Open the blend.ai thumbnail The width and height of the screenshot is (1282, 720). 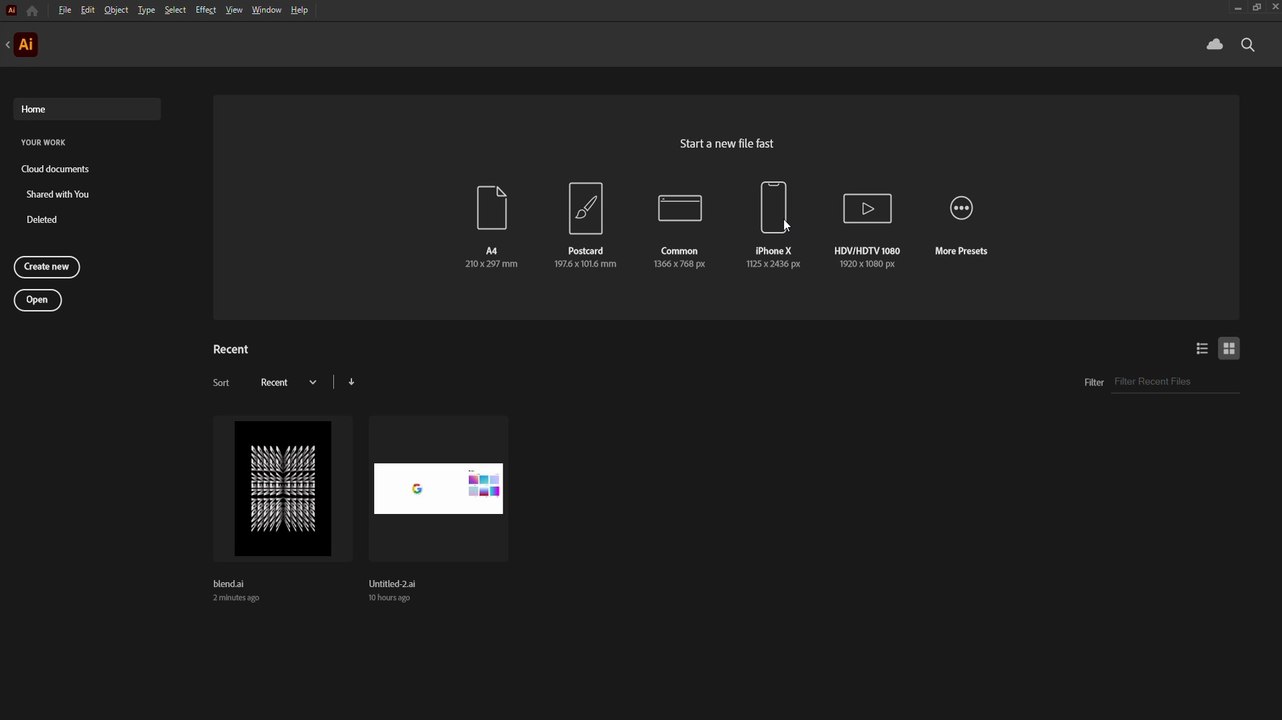(283, 489)
